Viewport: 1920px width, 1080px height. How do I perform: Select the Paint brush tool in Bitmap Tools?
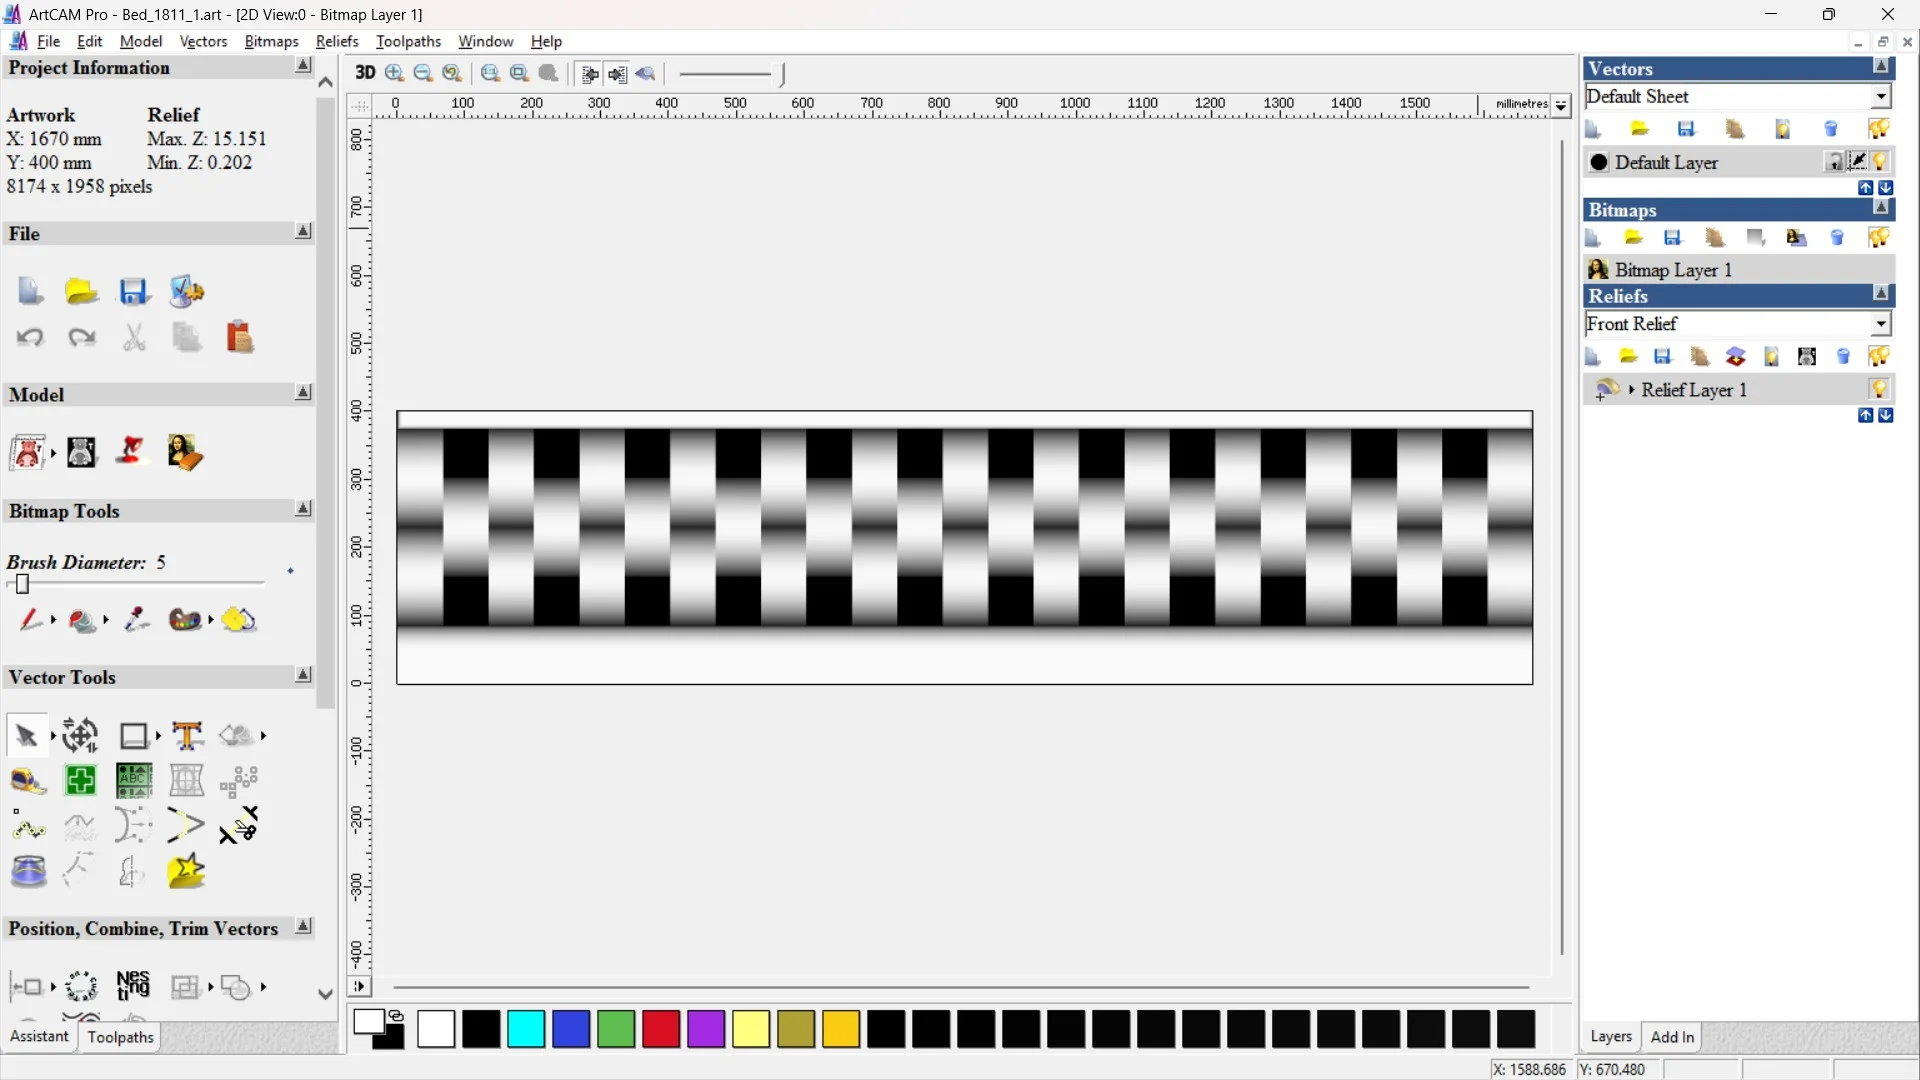(x=30, y=621)
